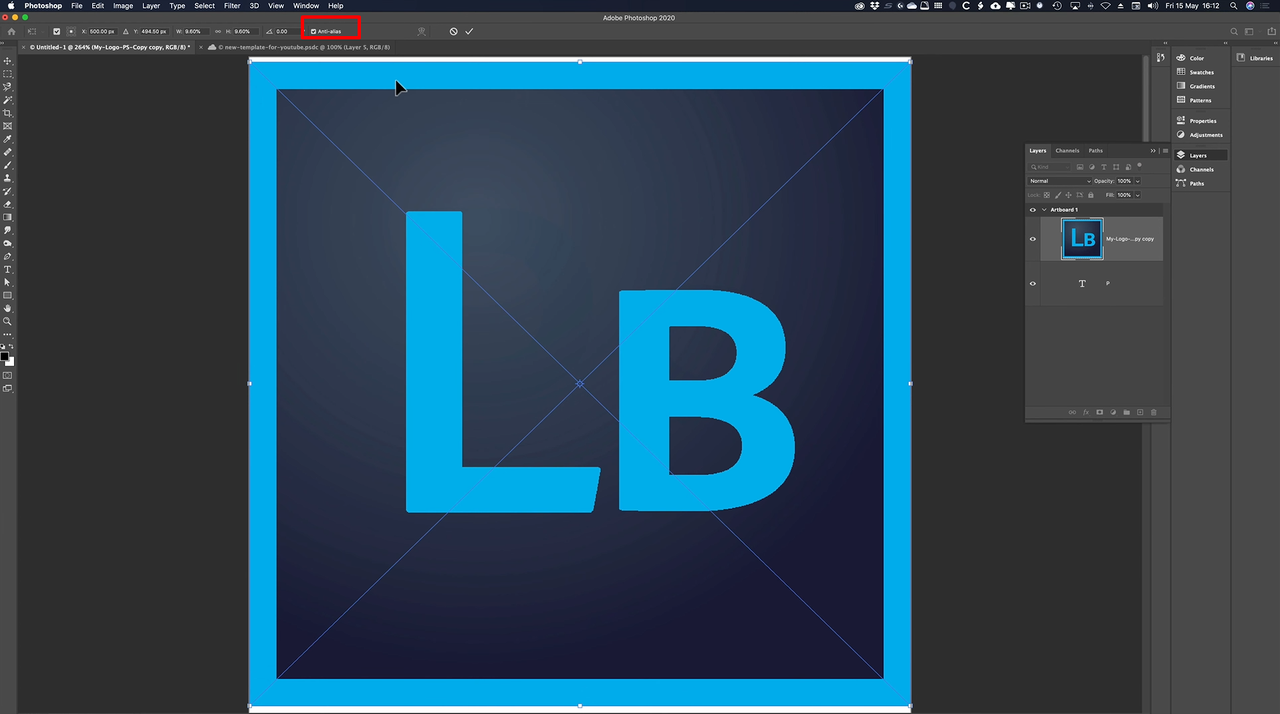The width and height of the screenshot is (1280, 714).
Task: Hide the text layer P
Action: point(1033,283)
